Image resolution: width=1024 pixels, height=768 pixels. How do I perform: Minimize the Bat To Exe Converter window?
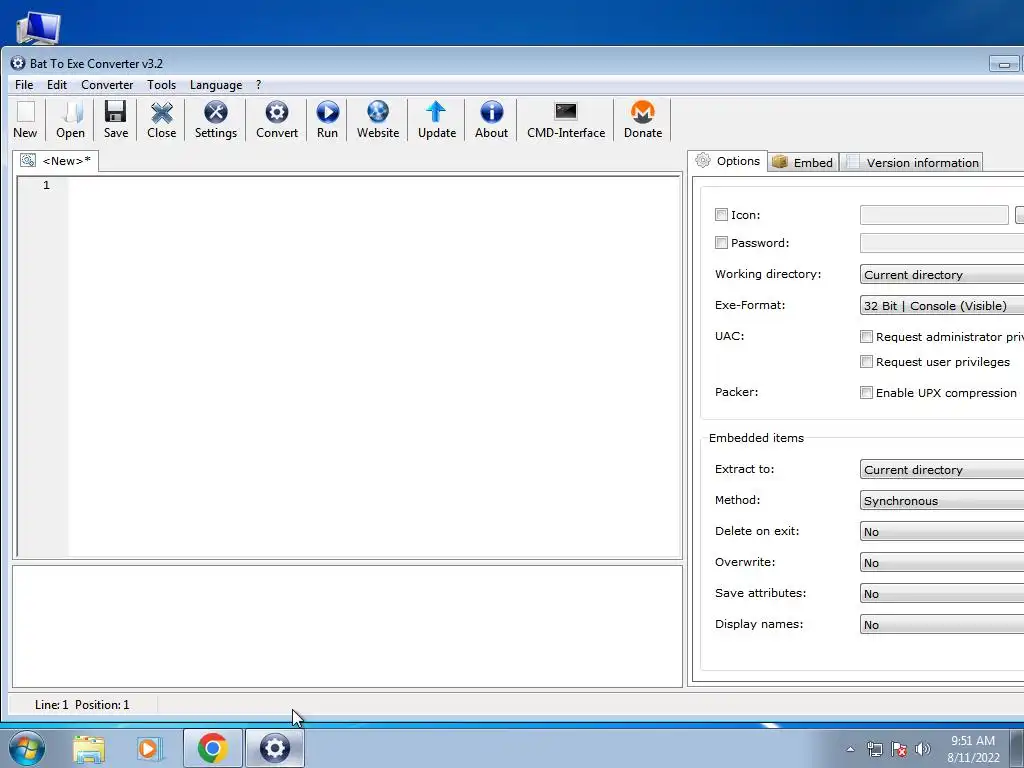1004,64
